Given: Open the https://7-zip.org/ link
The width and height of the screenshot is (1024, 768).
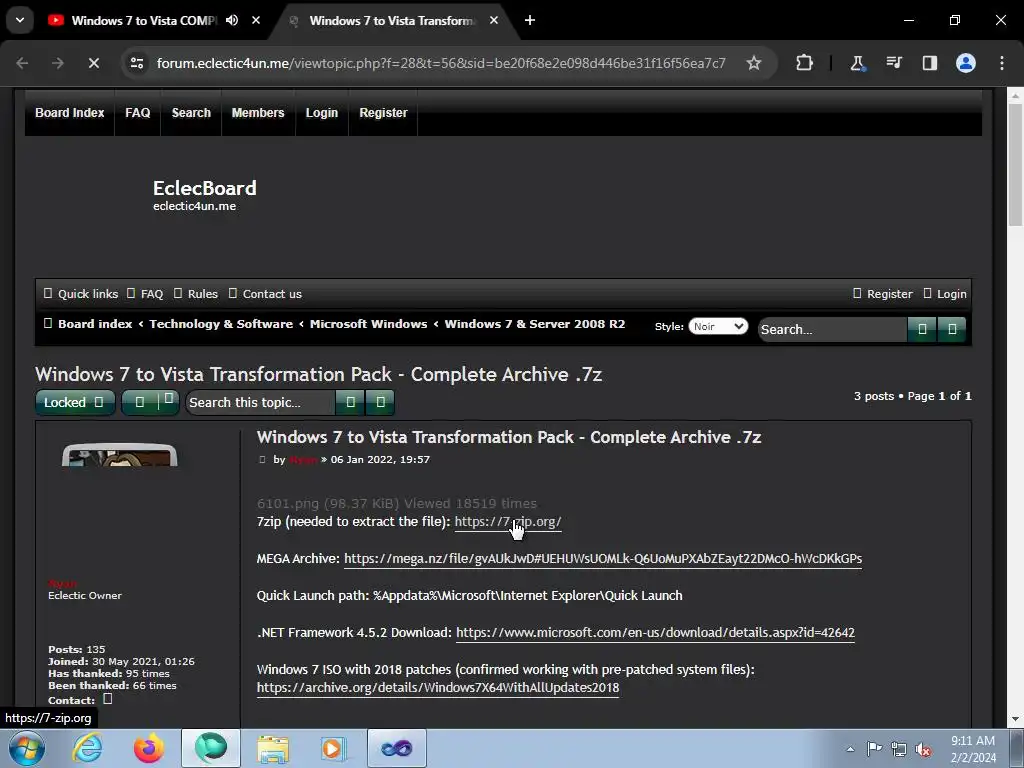Looking at the screenshot, I should click(x=508, y=522).
